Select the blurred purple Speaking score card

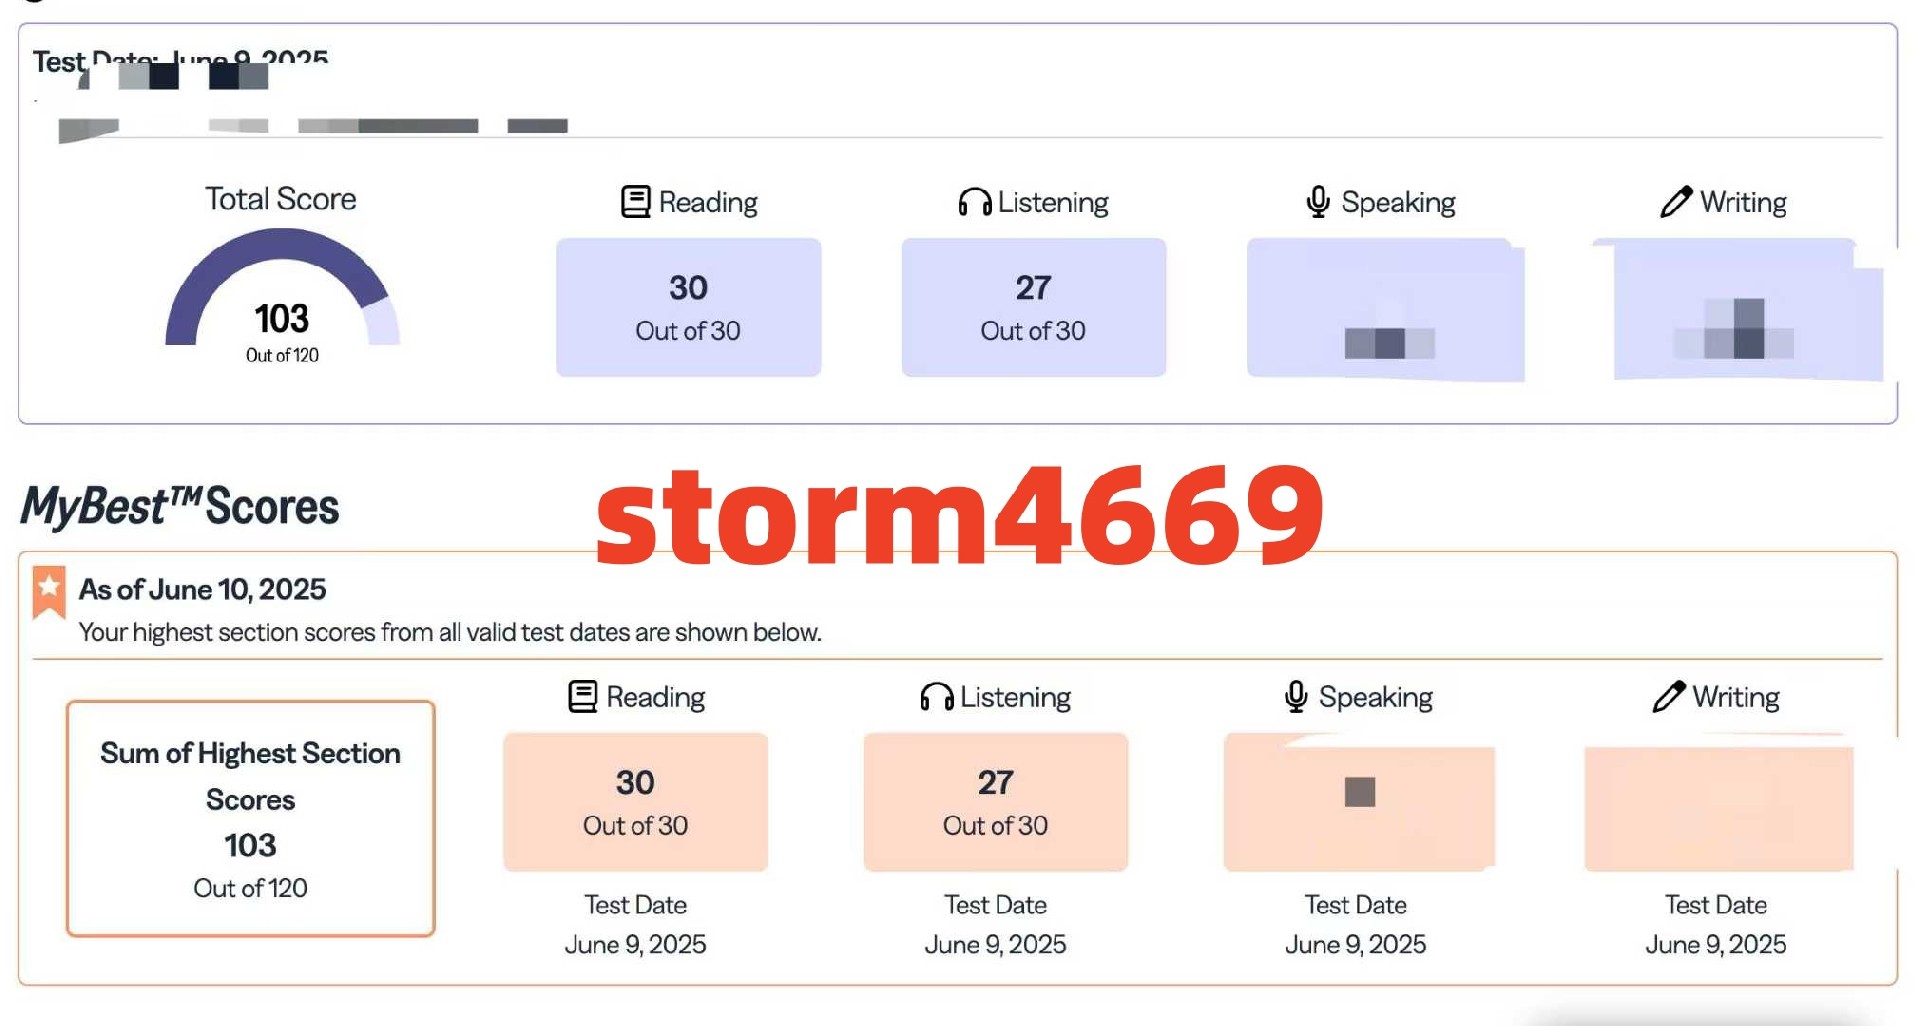pyautogui.click(x=1385, y=309)
